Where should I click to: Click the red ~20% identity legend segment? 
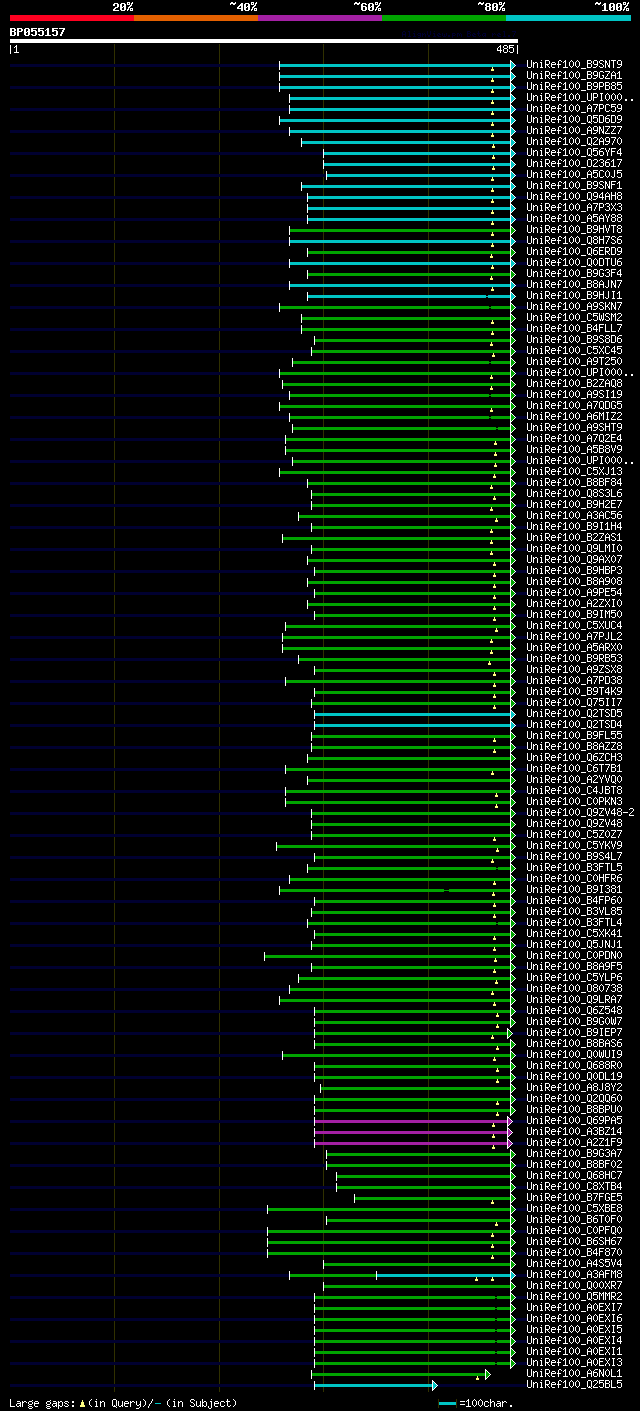click(72, 17)
